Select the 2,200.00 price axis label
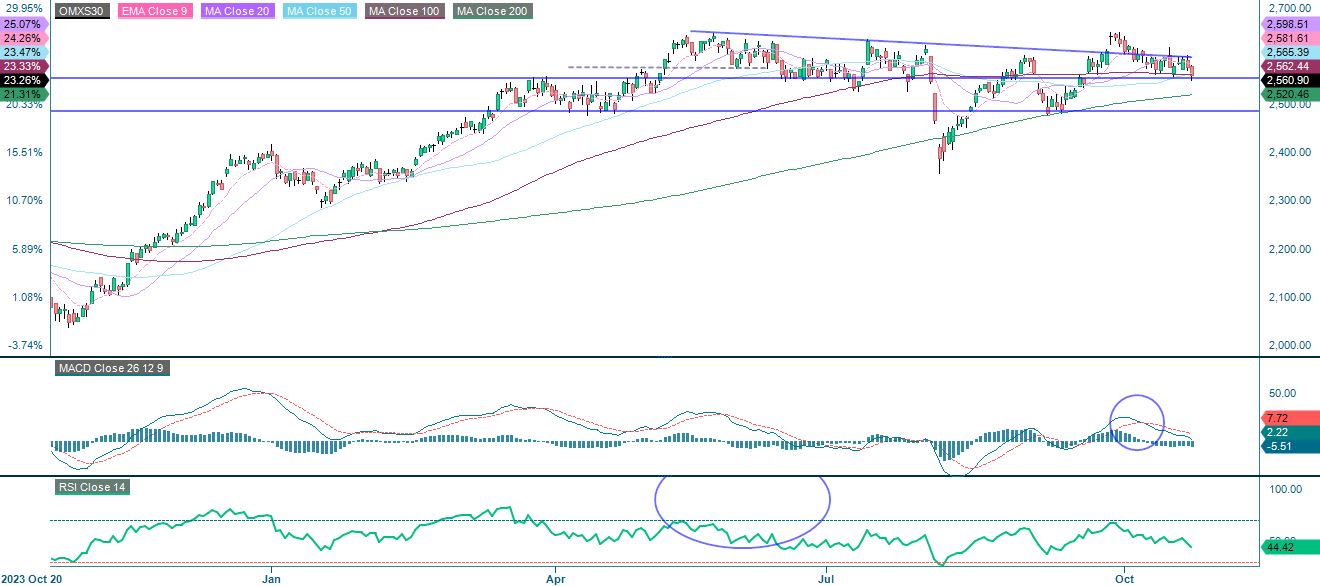The image size is (1320, 586). (1289, 249)
